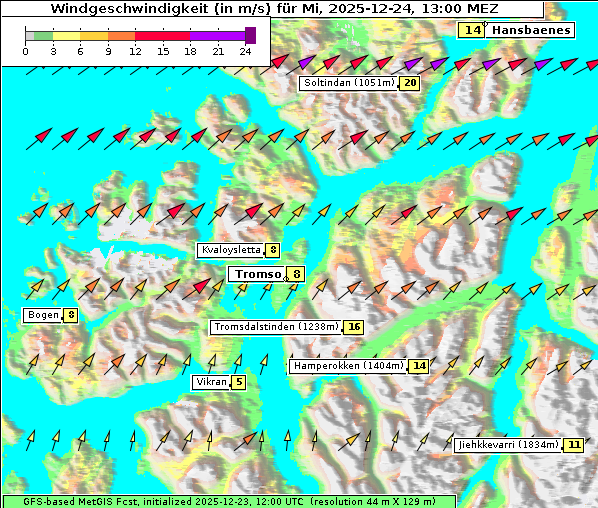Viewport: 598px width, 508px height.
Task: Click Hamperokken wind value 14
Action: (x=419, y=366)
